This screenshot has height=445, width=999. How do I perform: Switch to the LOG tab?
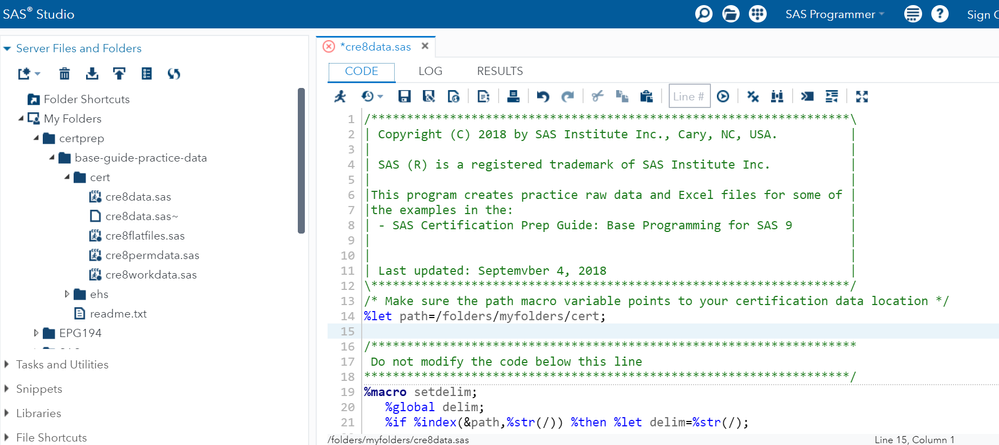point(430,71)
